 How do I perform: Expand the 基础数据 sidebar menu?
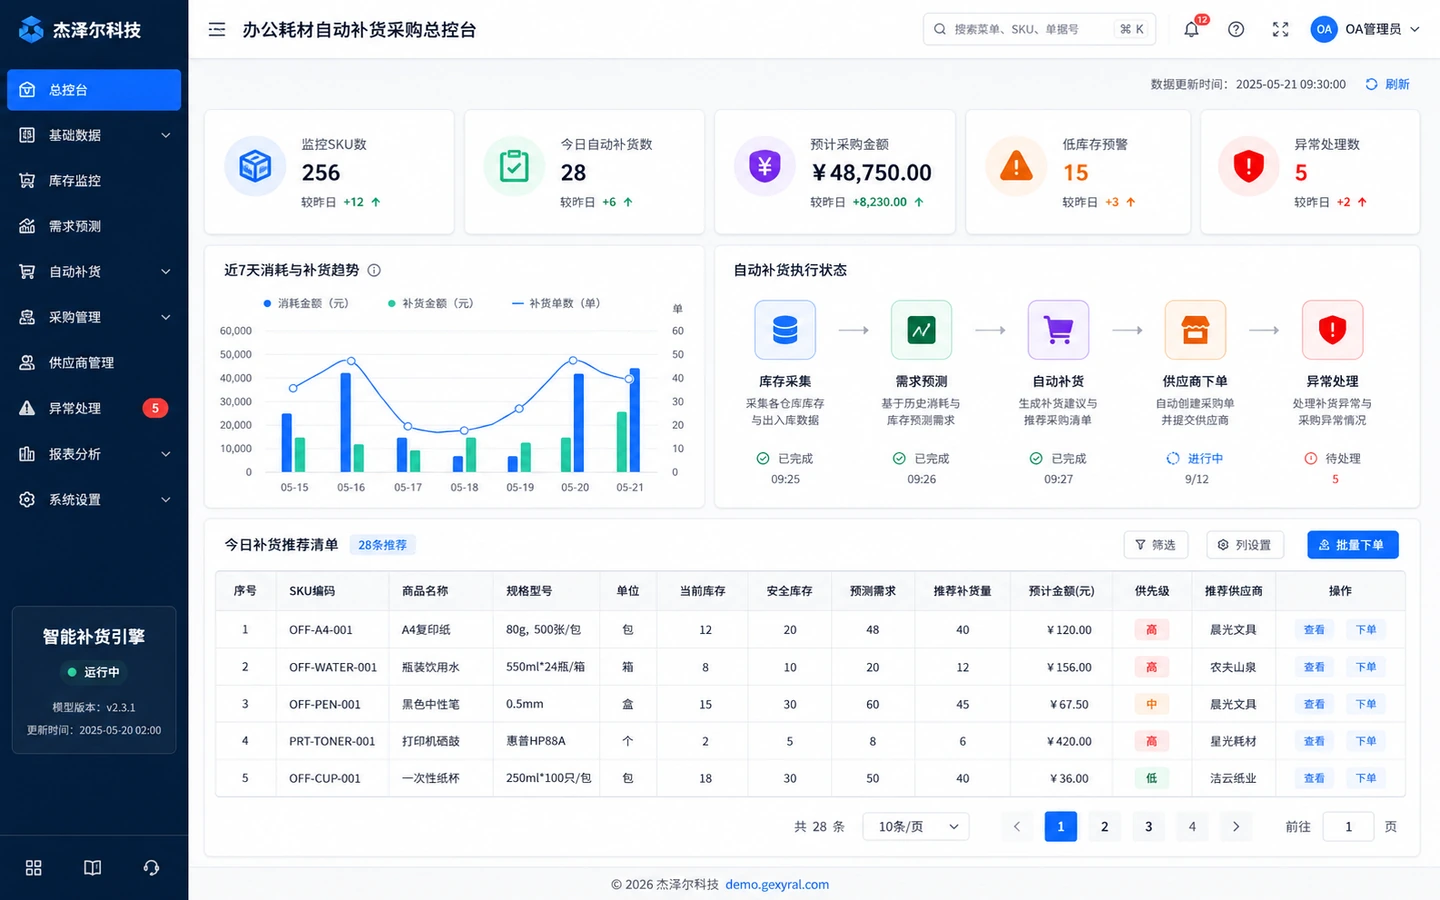[x=94, y=135]
